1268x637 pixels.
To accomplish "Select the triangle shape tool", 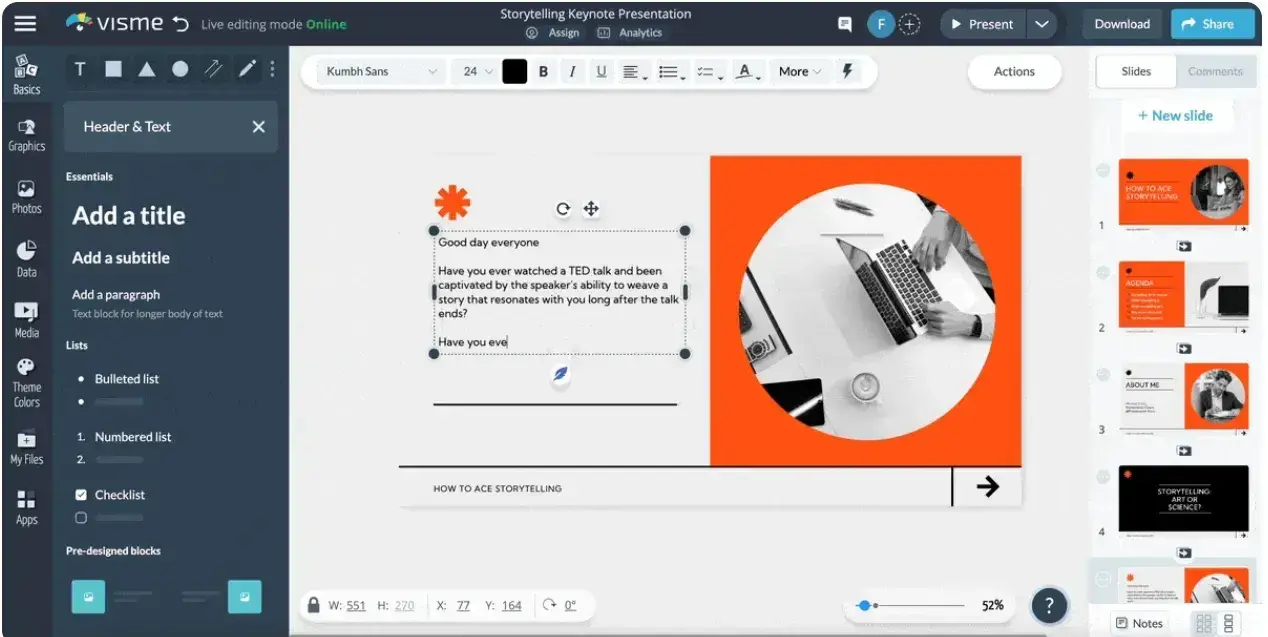I will tap(146, 69).
